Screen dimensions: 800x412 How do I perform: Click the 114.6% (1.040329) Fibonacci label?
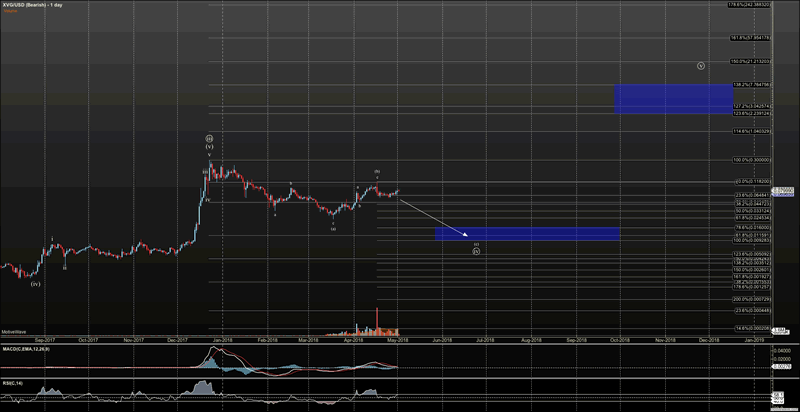click(751, 132)
